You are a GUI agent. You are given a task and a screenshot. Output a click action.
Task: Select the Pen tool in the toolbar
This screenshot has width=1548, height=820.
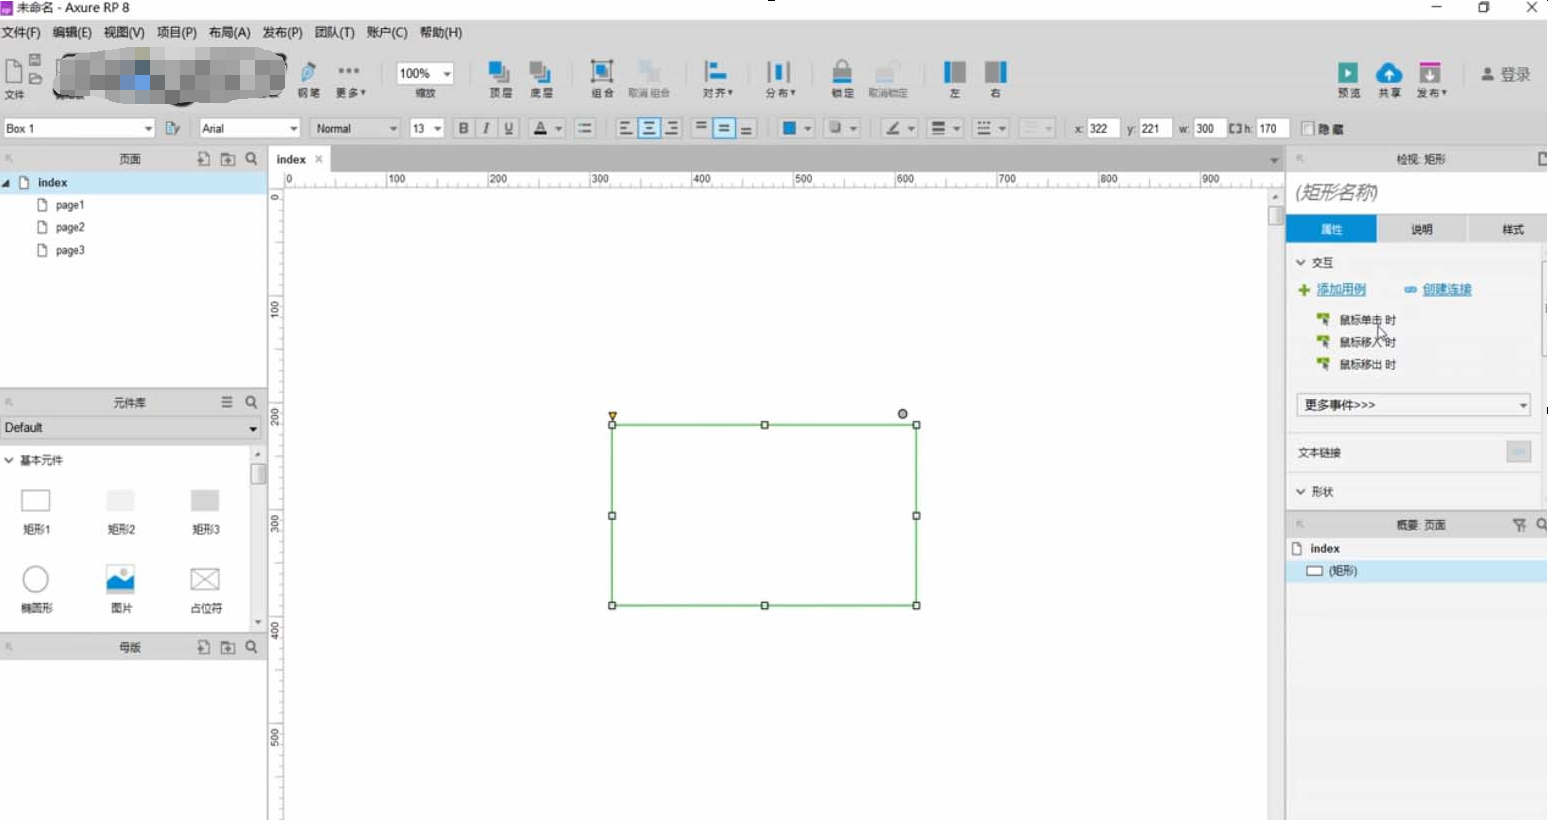[308, 76]
